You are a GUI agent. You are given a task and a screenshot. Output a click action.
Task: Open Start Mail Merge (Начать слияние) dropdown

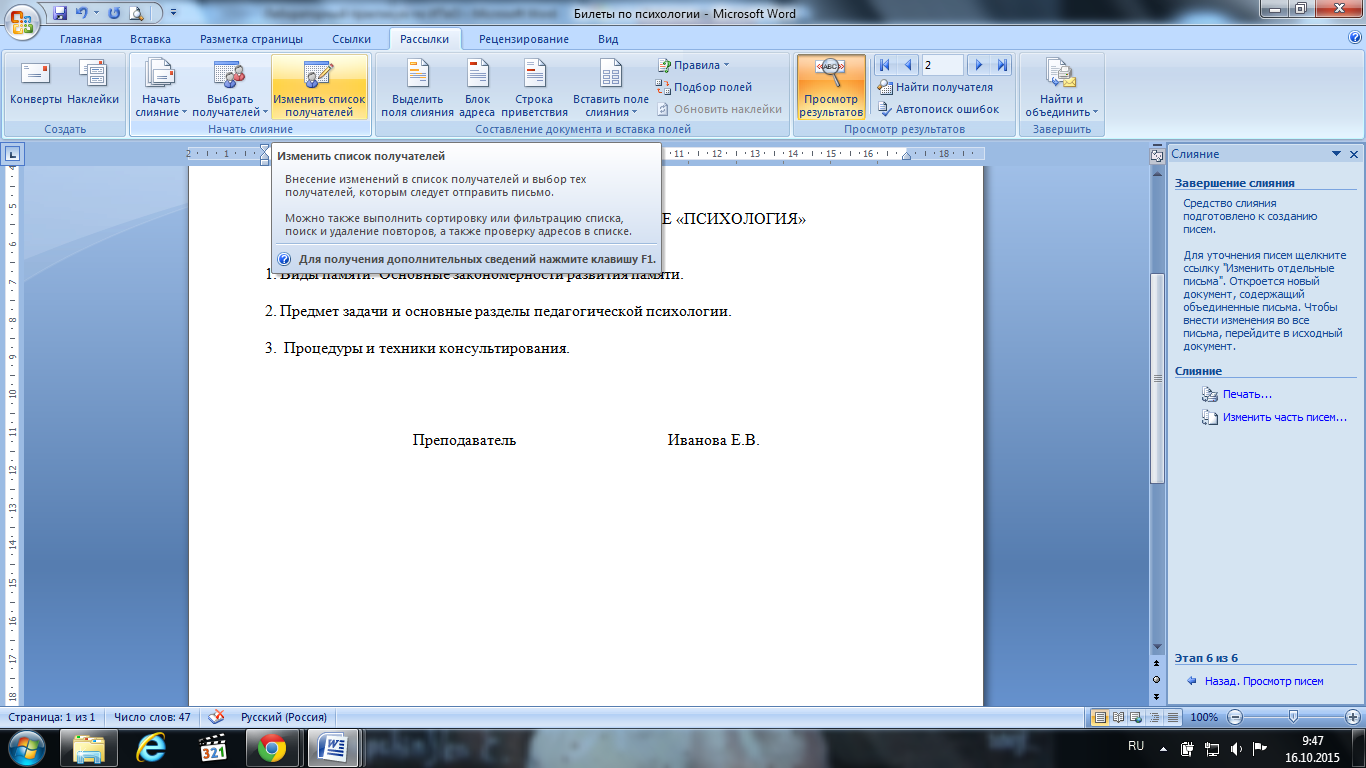click(x=160, y=87)
